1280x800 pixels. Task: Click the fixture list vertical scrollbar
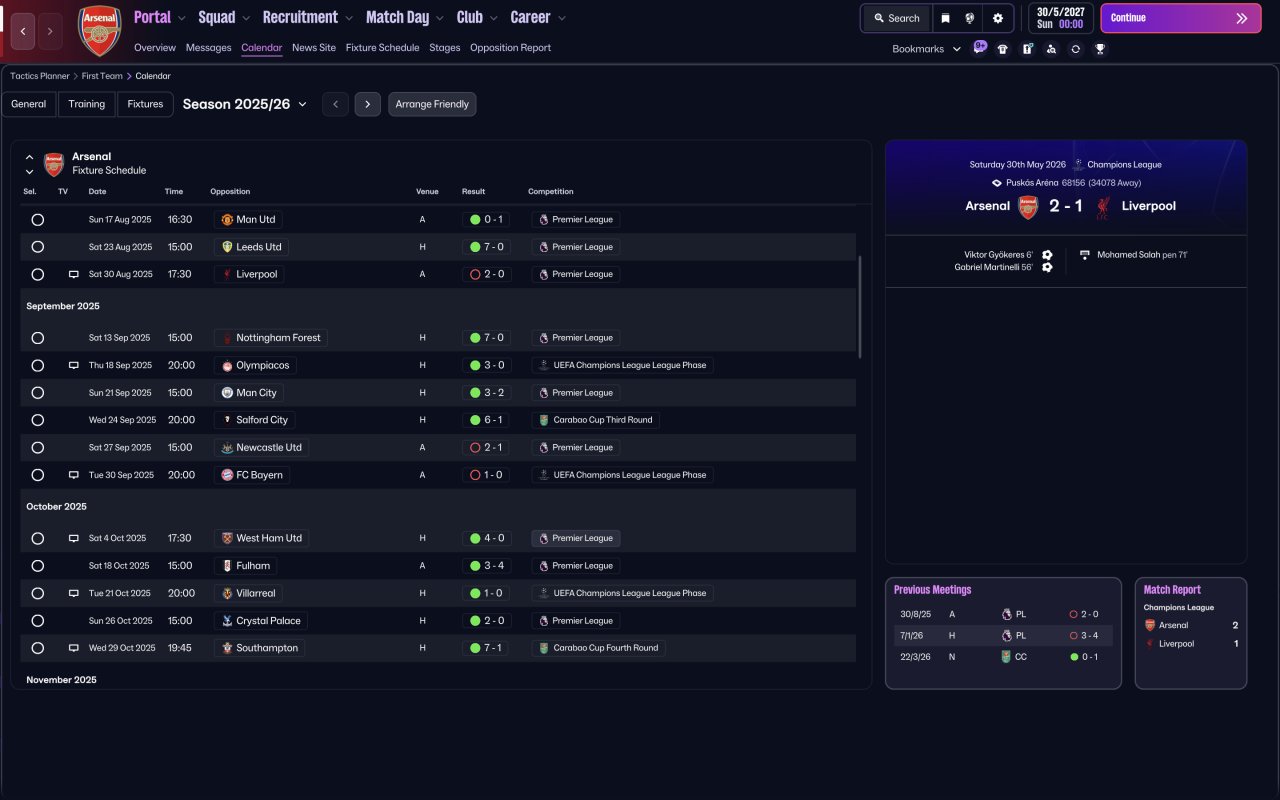(x=860, y=307)
